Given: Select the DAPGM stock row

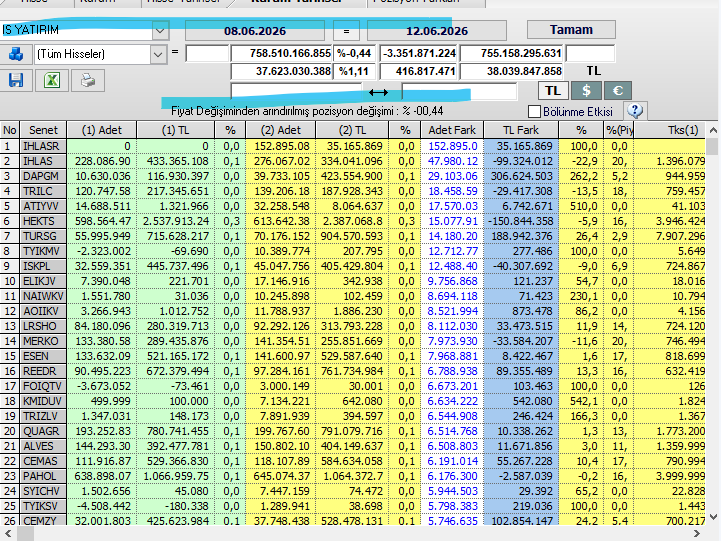Looking at the screenshot, I should tap(353, 176).
